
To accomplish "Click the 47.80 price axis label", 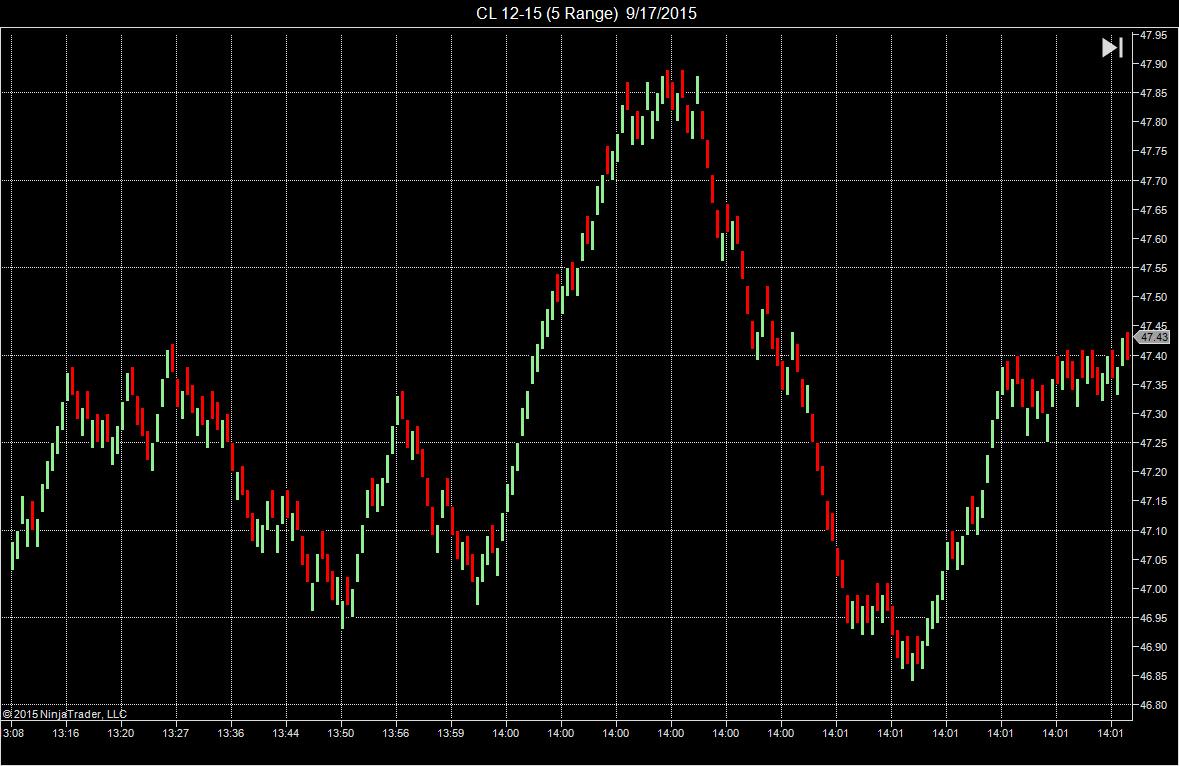I will 1154,122.
